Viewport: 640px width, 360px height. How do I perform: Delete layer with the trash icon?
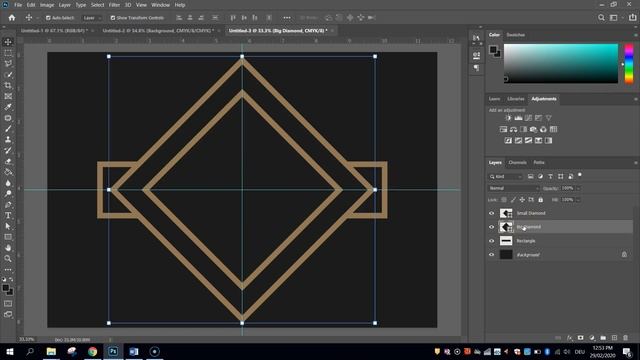pyautogui.click(x=625, y=338)
